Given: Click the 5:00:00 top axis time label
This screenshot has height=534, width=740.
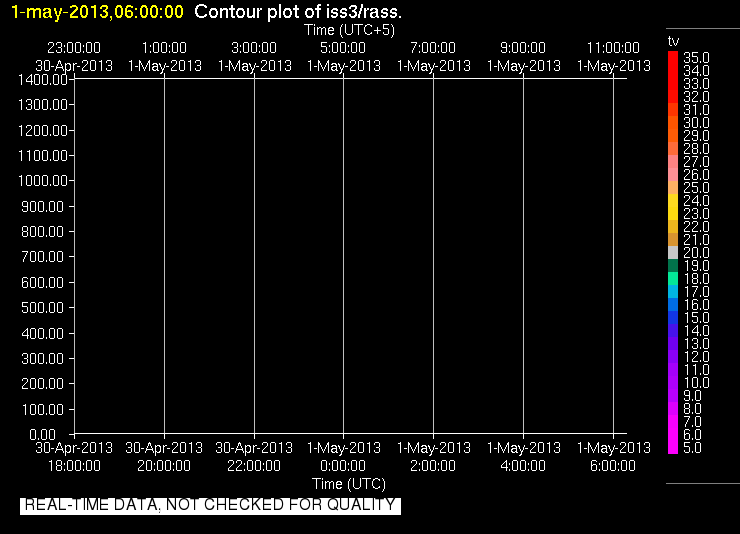Looking at the screenshot, I should (x=343, y=48).
